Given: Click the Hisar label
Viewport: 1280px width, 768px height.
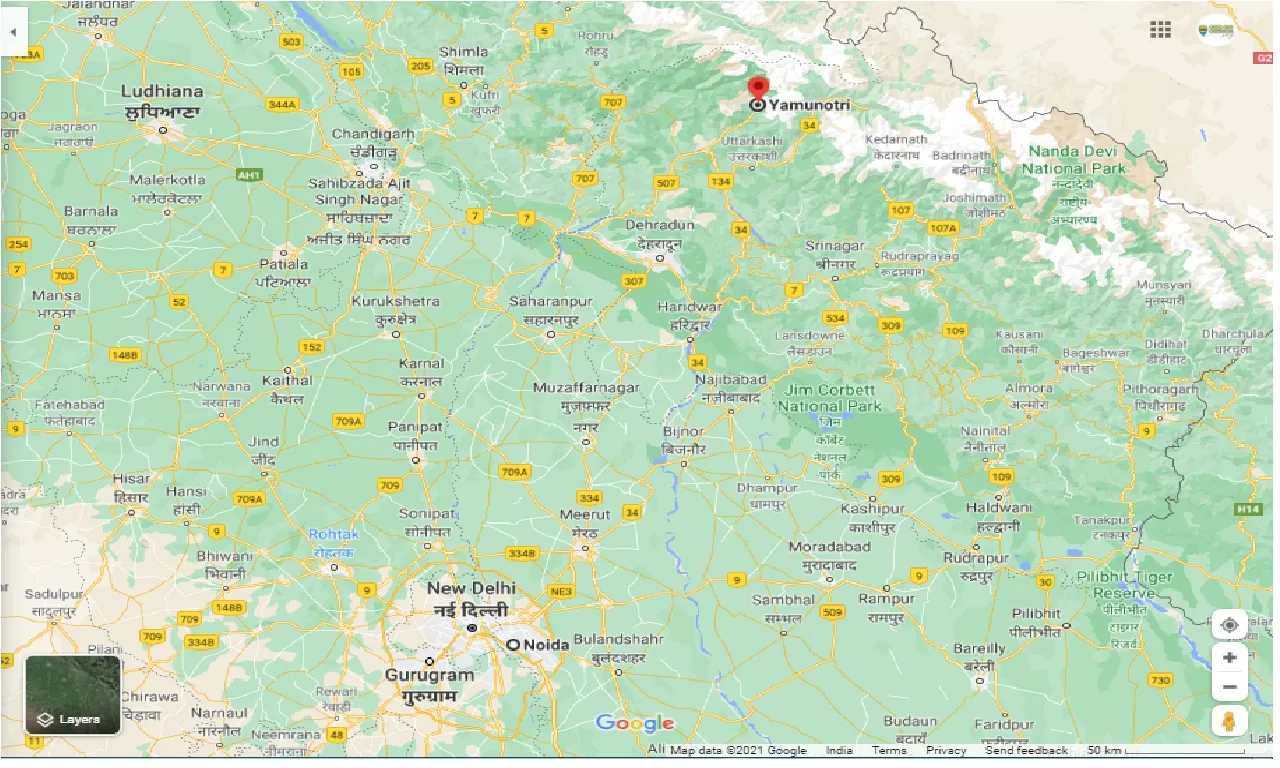Looking at the screenshot, I should (x=131, y=487).
